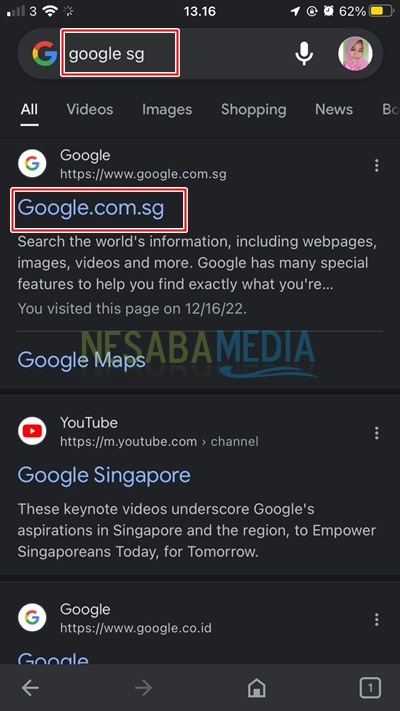Select the News tab
This screenshot has height=711, width=400.
click(x=334, y=109)
